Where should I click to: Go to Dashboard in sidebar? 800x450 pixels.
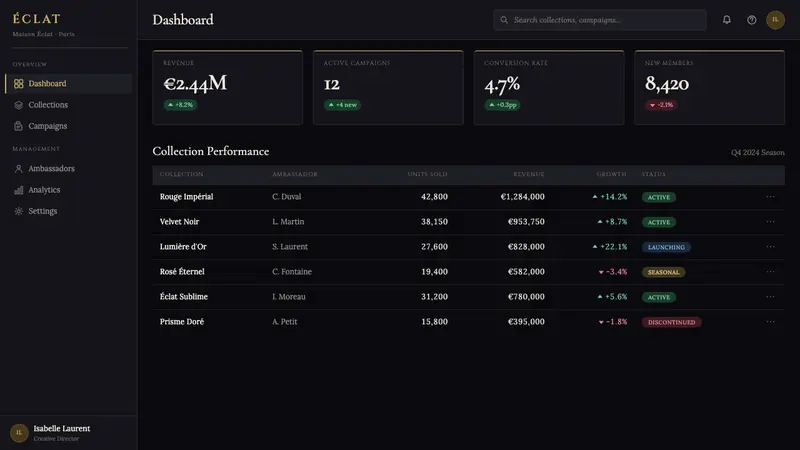(68, 84)
